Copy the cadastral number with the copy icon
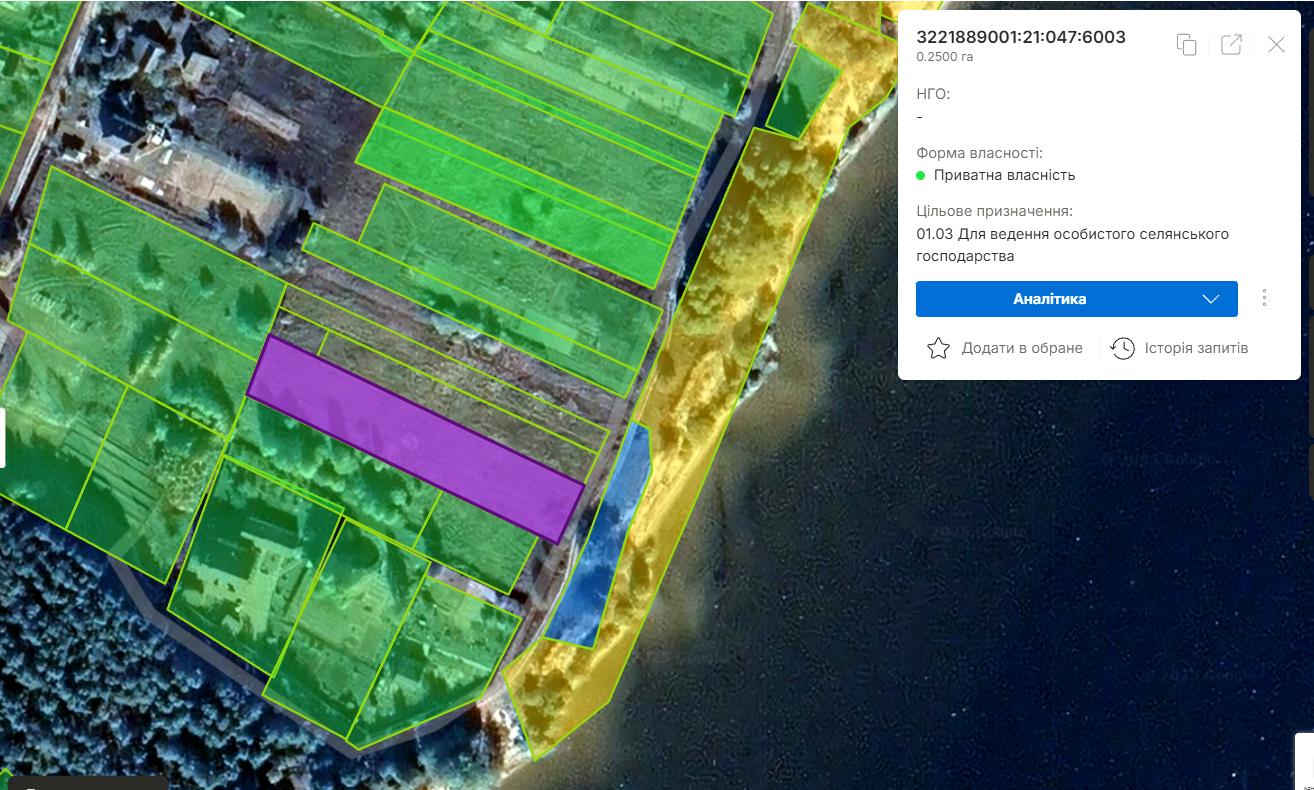The height and width of the screenshot is (790, 1314). coord(1186,45)
